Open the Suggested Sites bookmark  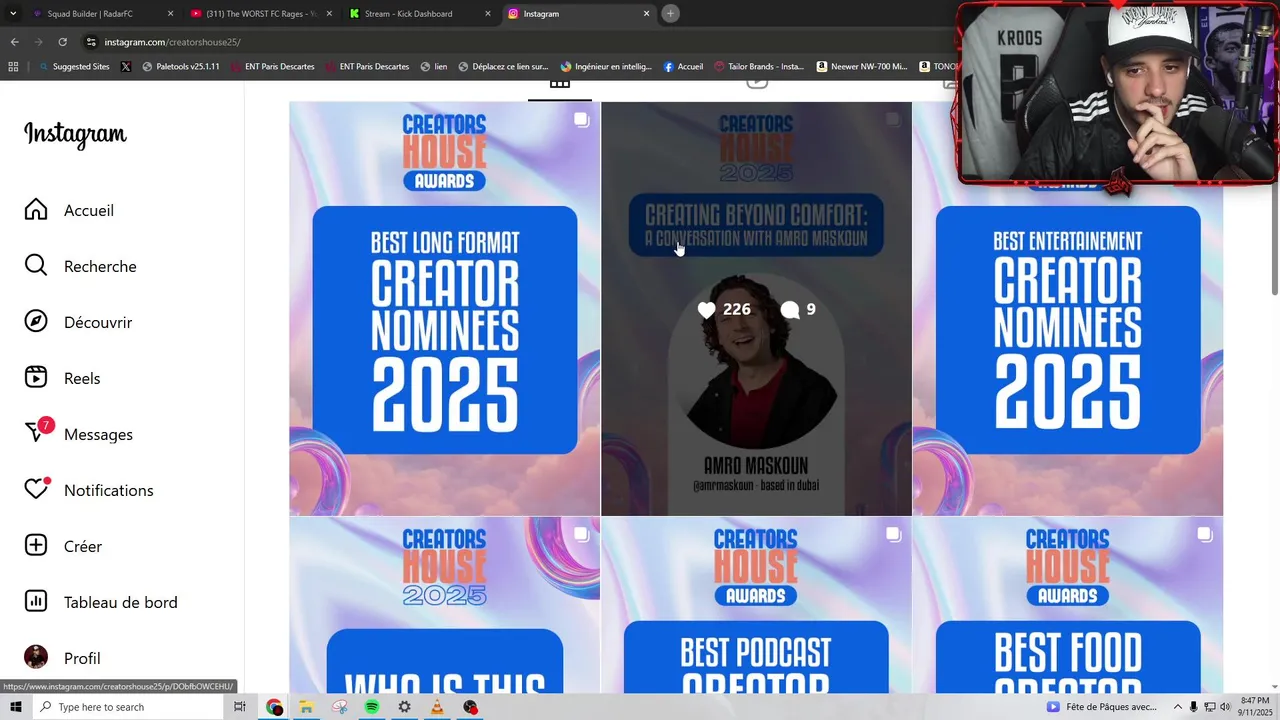(74, 66)
